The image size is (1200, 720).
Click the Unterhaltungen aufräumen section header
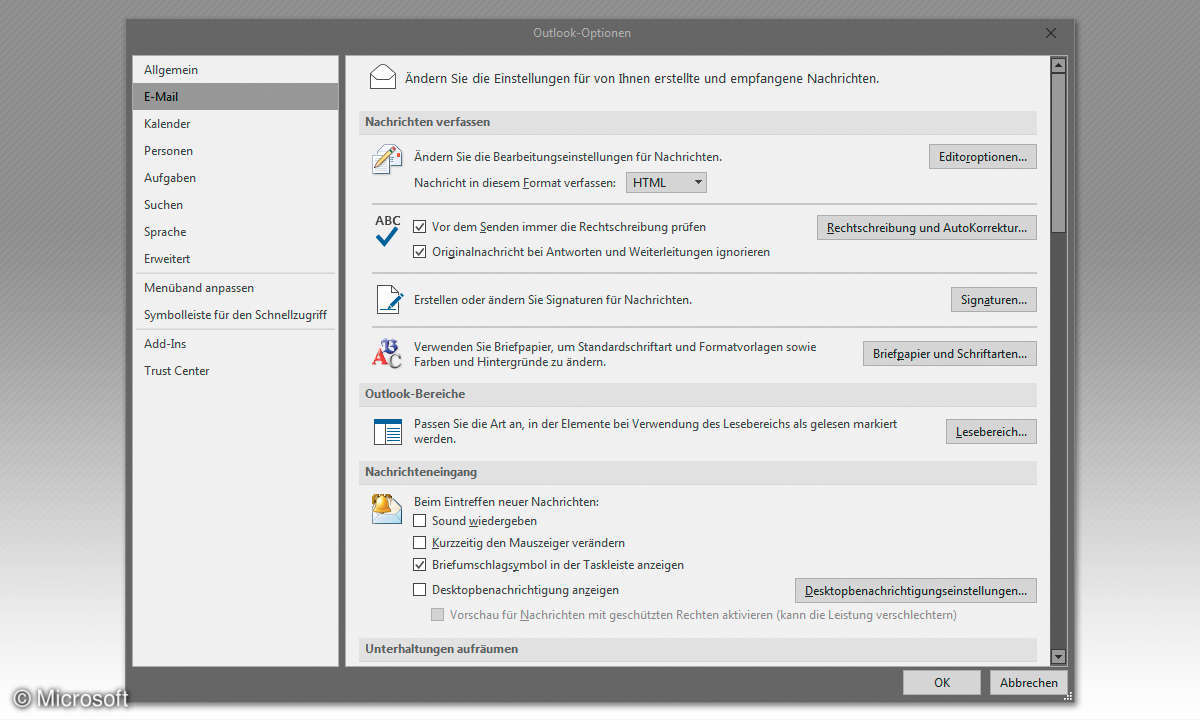point(698,649)
